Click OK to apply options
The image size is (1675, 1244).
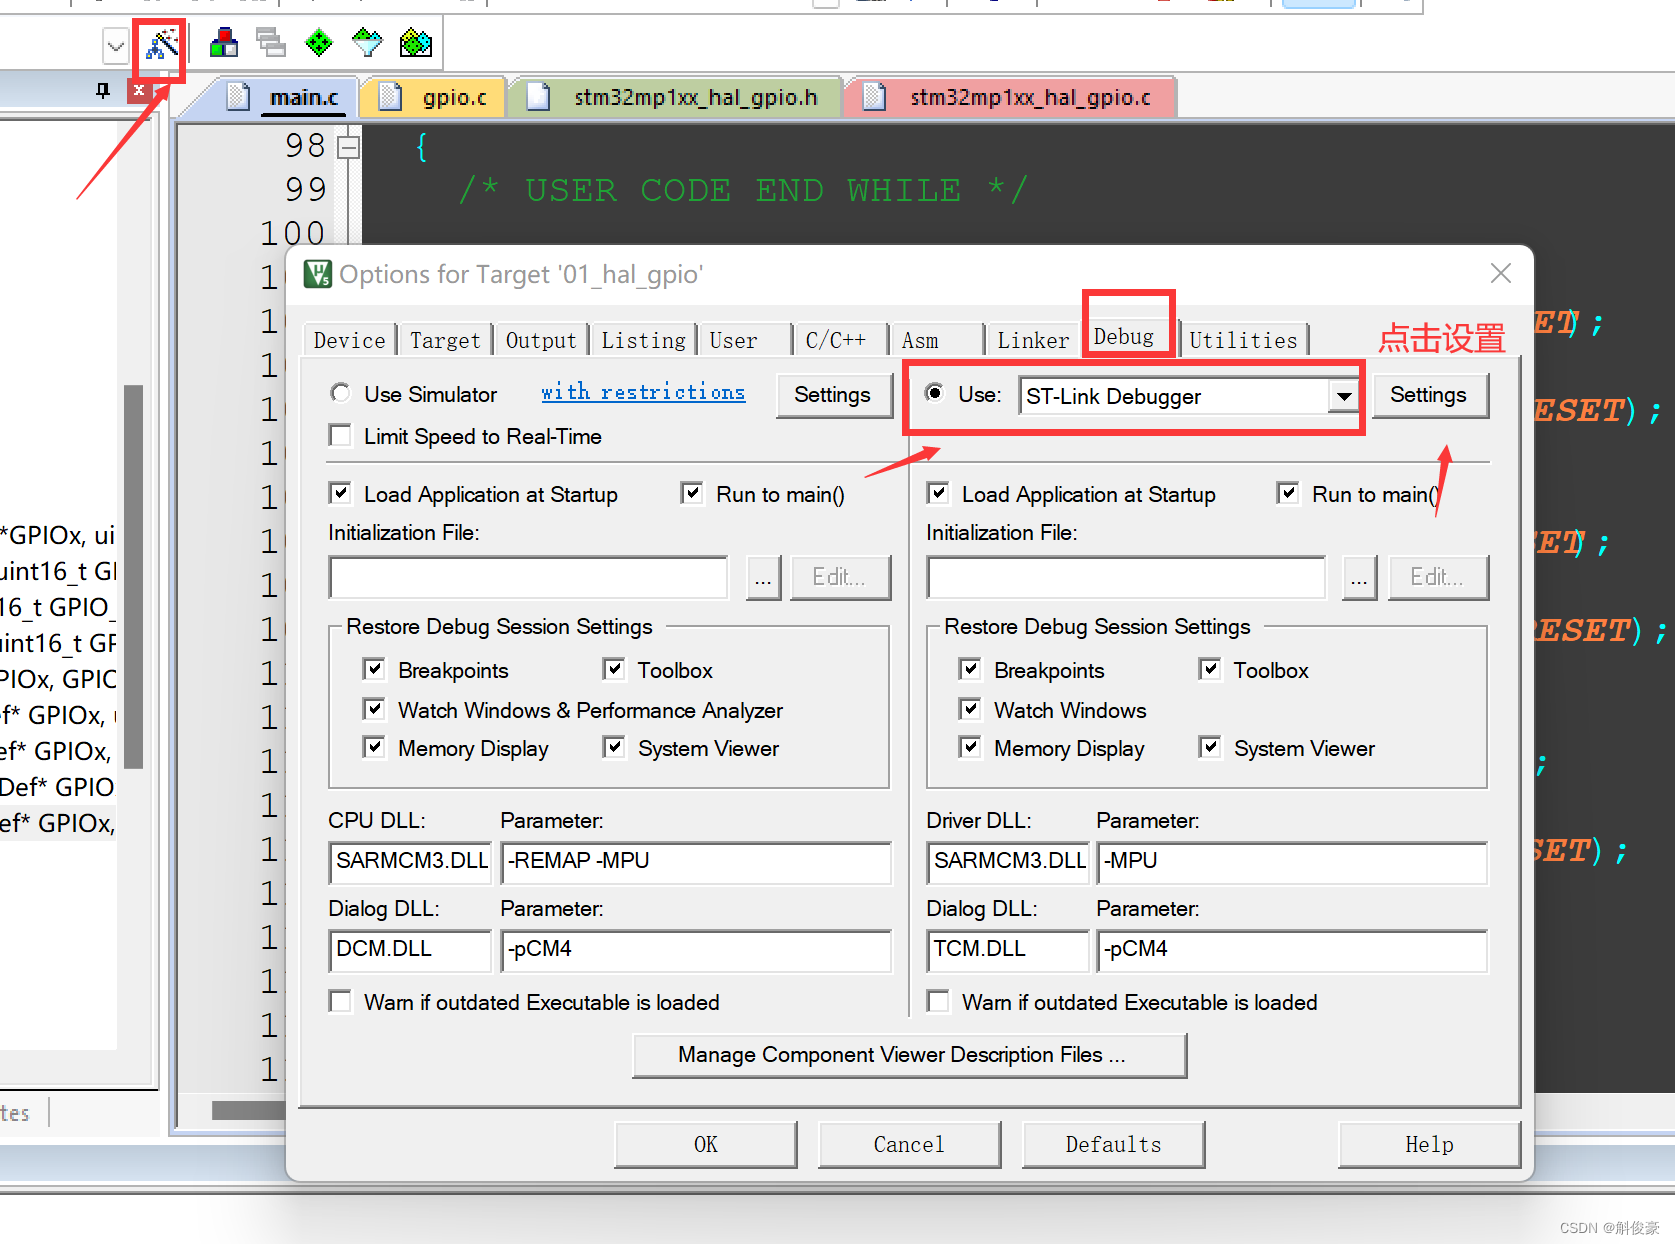(706, 1144)
